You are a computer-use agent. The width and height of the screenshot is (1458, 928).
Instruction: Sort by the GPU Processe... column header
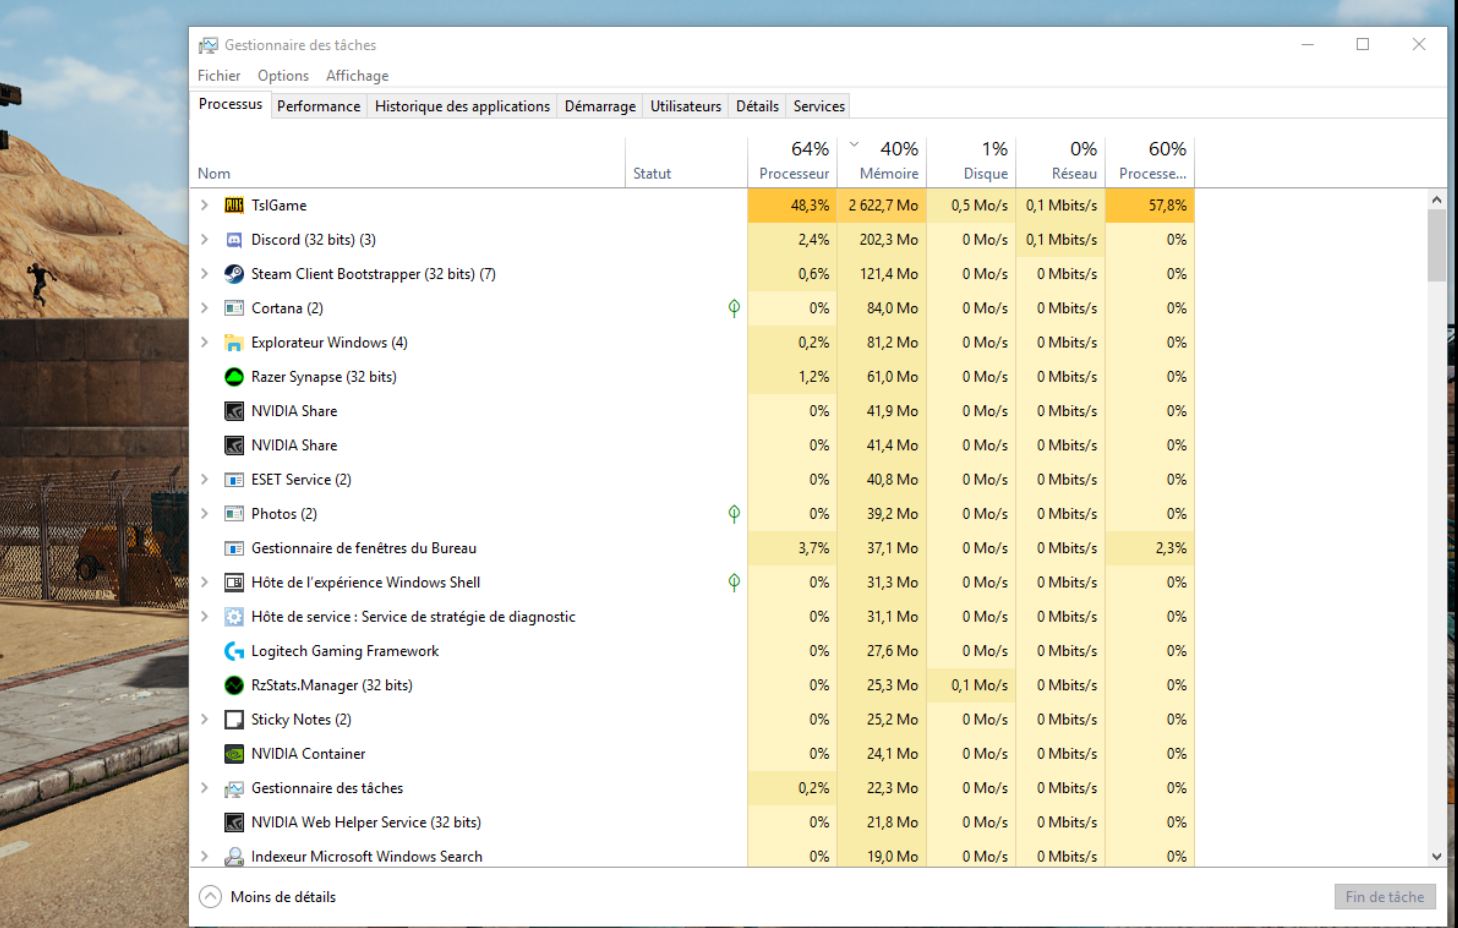(1150, 162)
